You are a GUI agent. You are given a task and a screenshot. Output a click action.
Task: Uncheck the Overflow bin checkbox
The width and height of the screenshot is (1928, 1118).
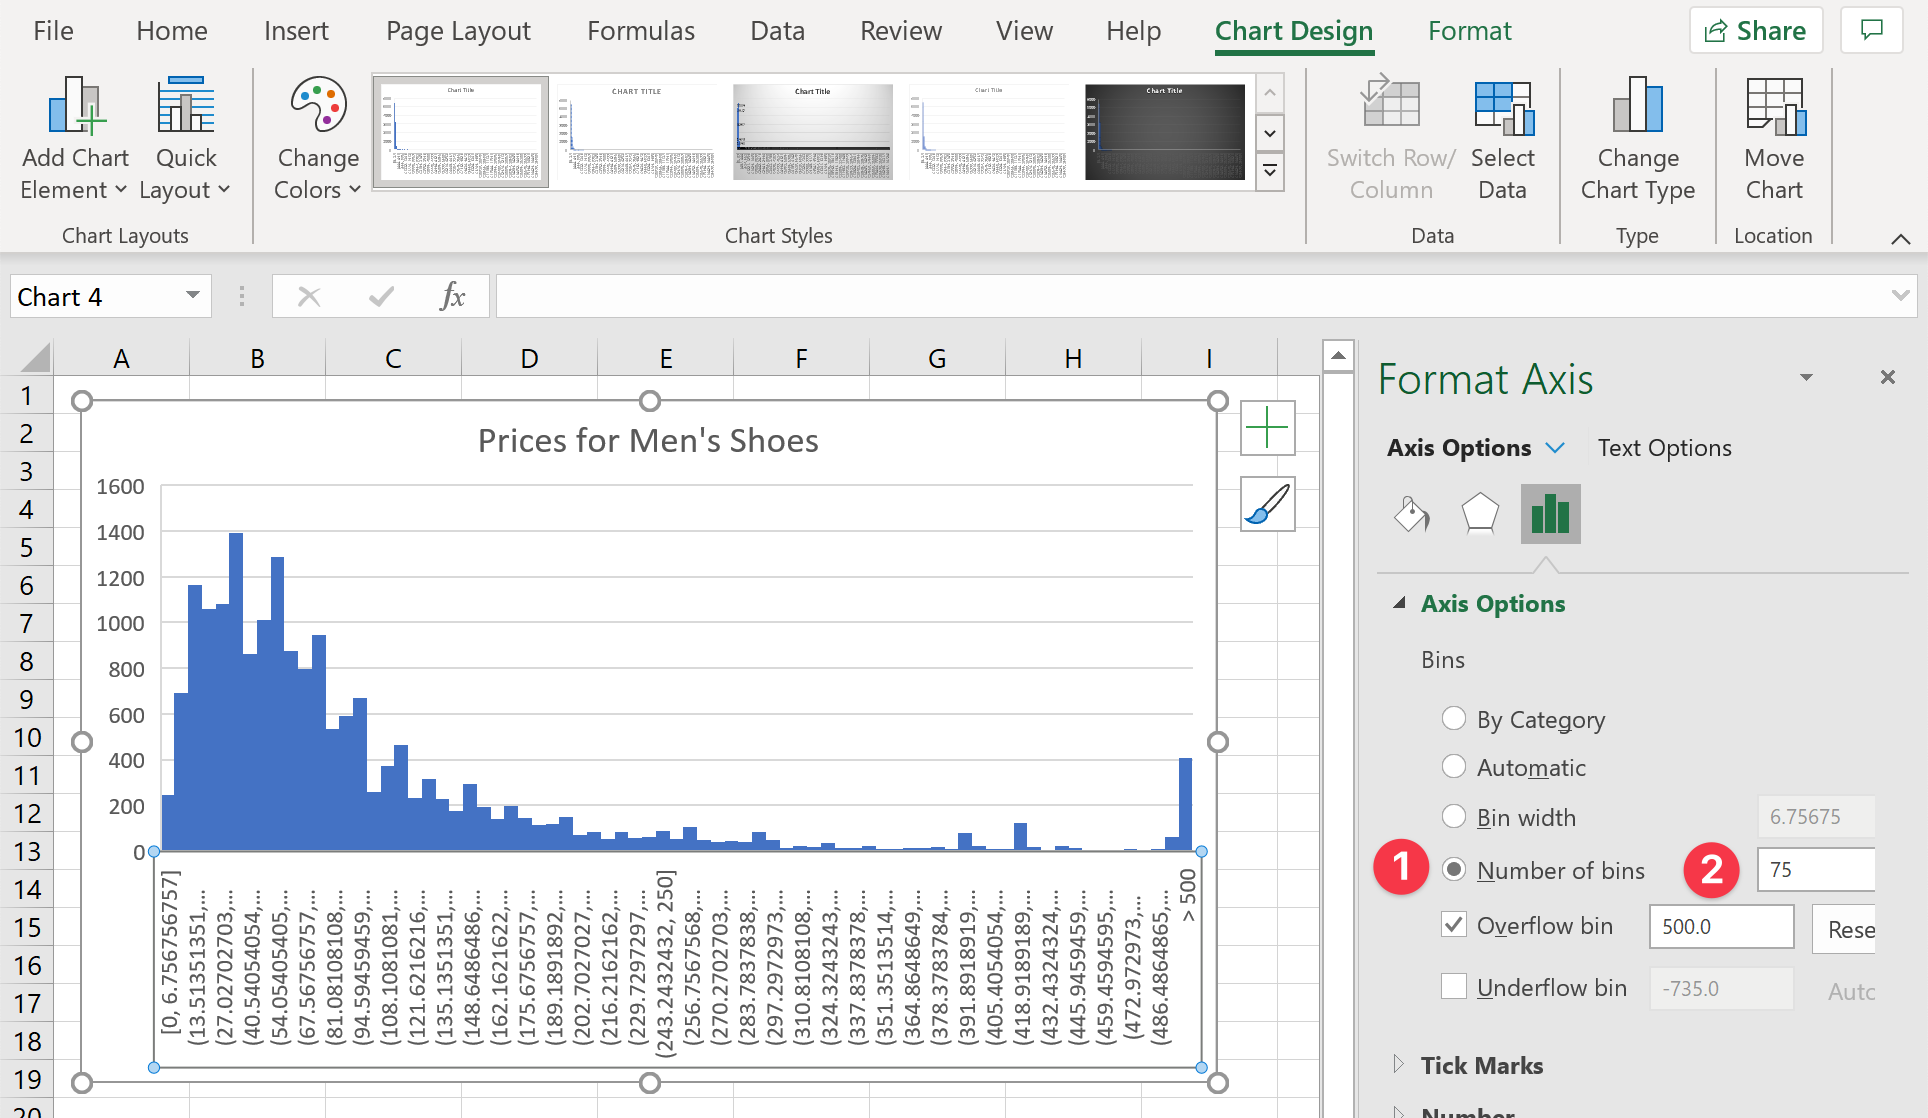pyautogui.click(x=1454, y=925)
